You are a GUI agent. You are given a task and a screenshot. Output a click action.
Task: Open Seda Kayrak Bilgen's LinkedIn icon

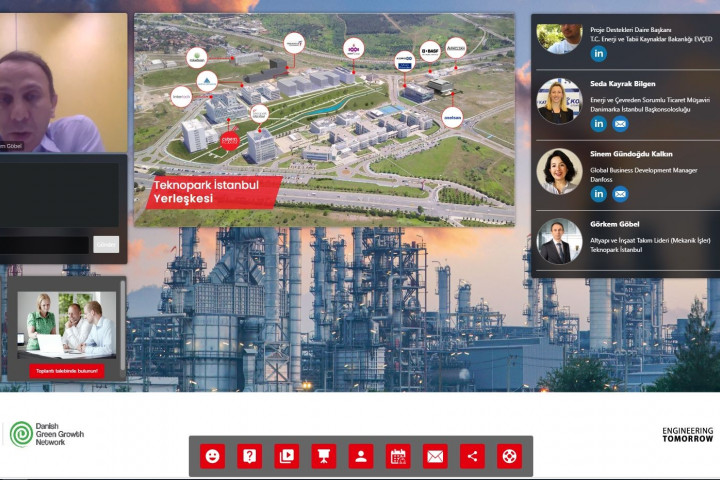pos(598,124)
